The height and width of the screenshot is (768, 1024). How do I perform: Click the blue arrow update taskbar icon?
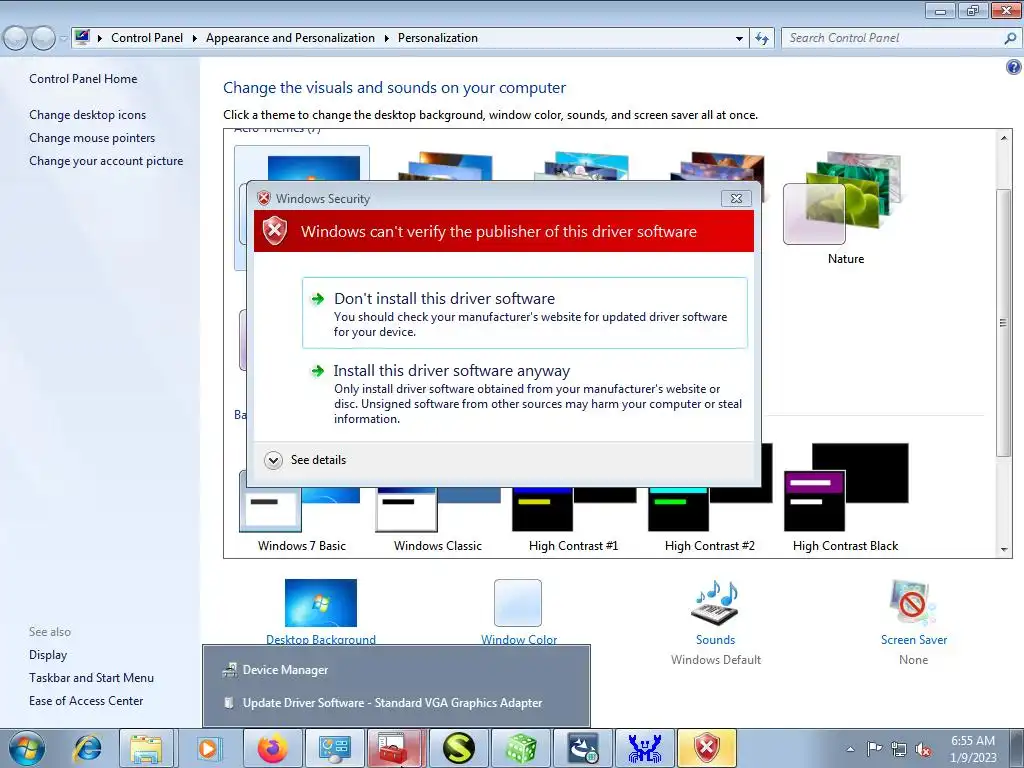[583, 748]
